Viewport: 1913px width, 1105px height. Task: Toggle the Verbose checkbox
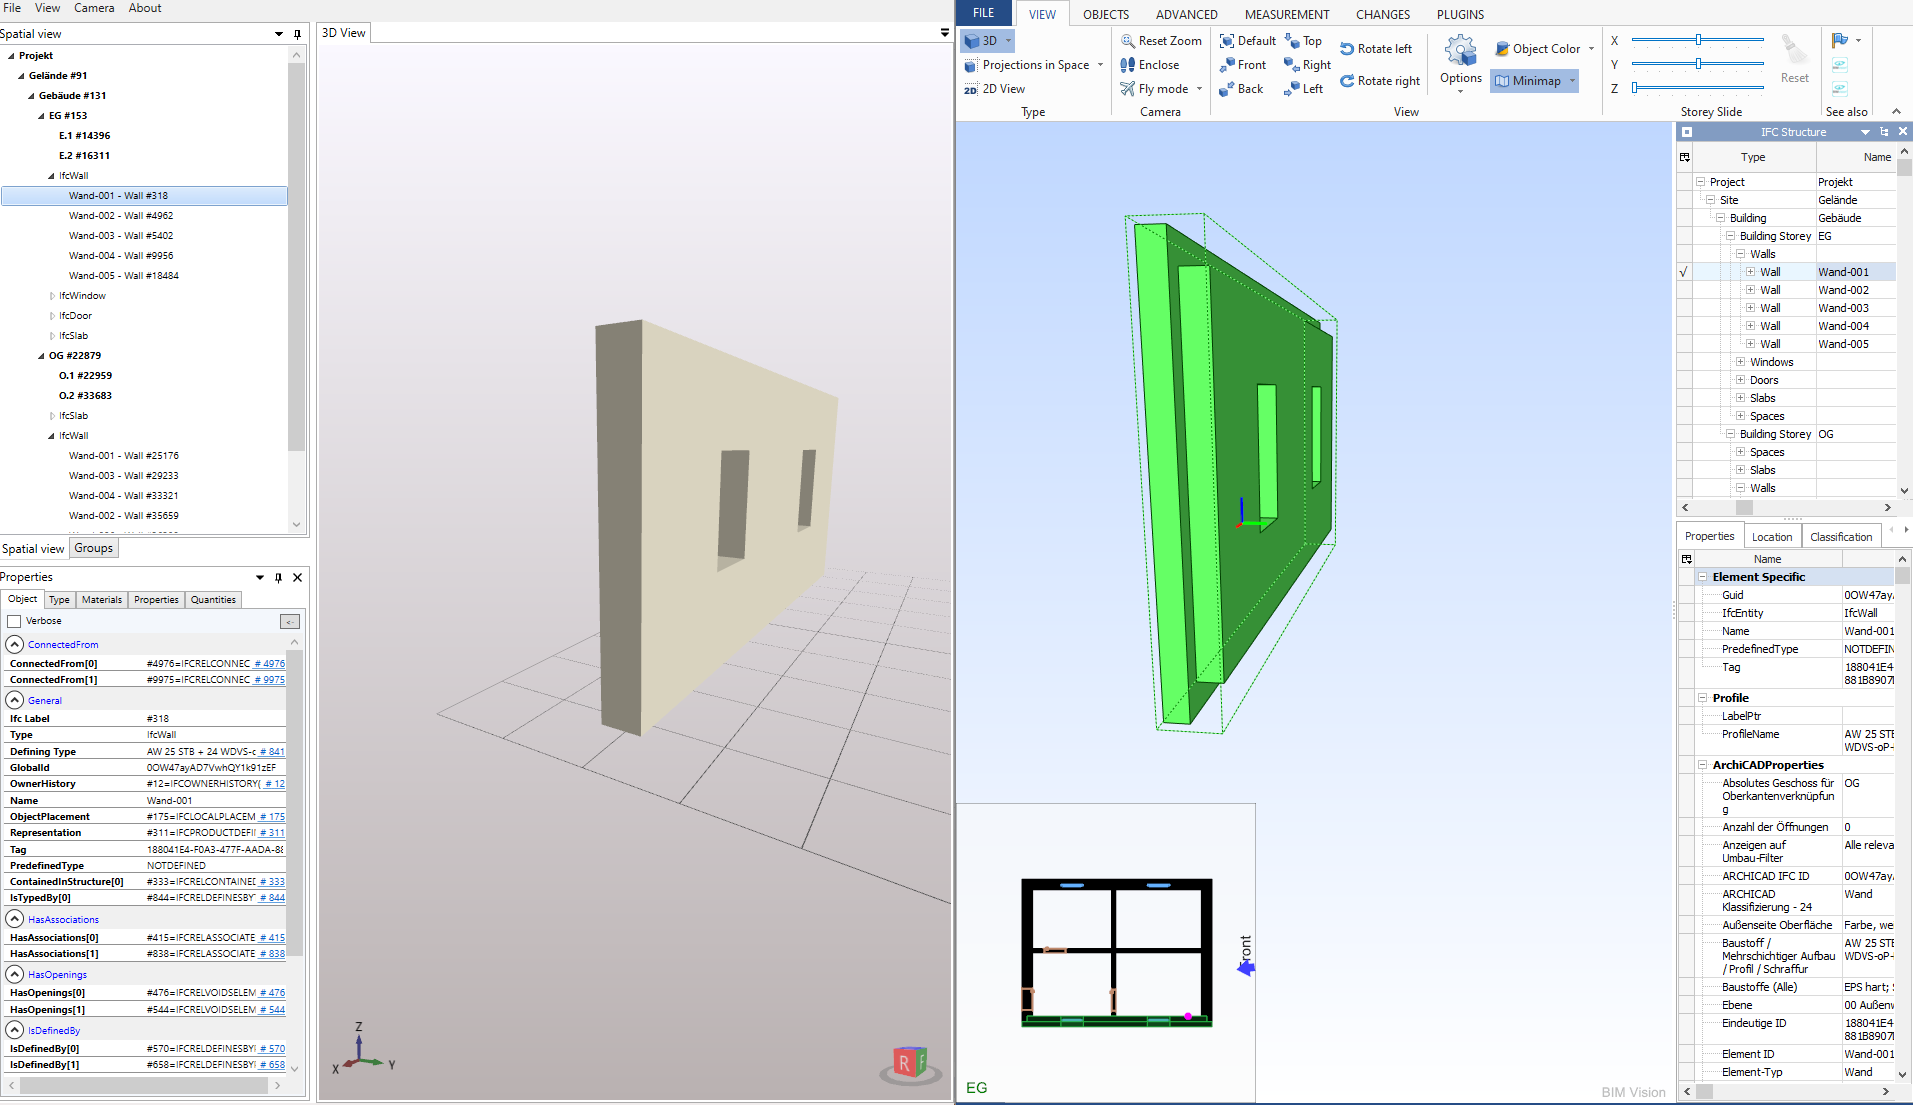click(14, 621)
